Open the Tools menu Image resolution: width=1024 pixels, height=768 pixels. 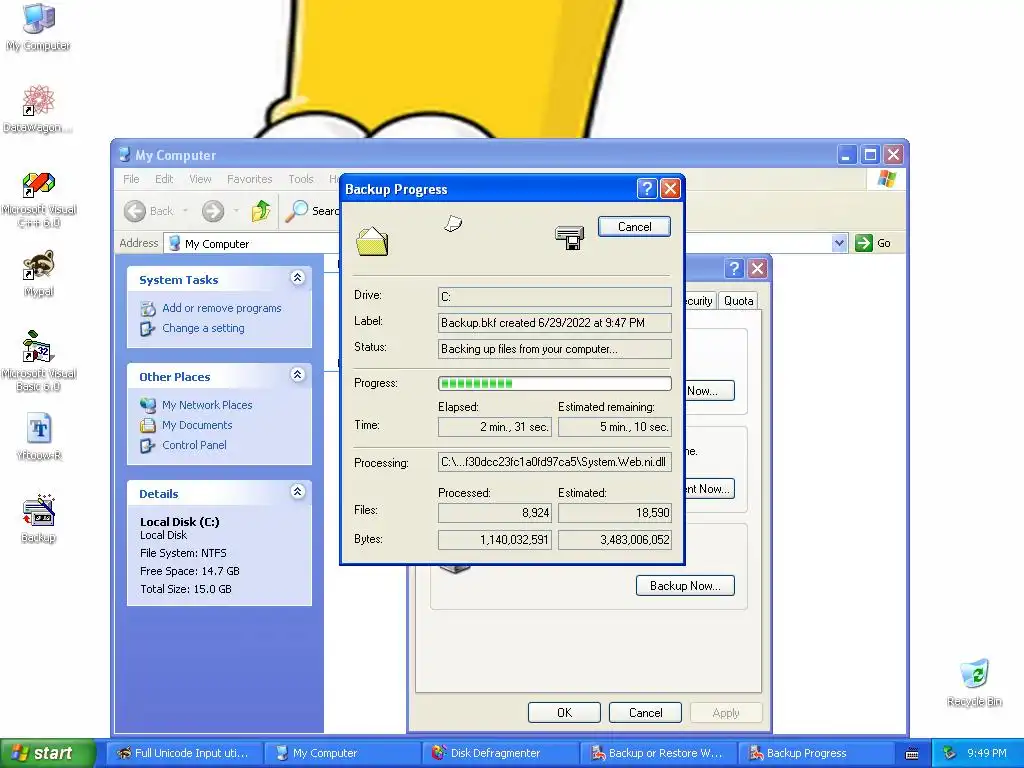[x=301, y=179]
